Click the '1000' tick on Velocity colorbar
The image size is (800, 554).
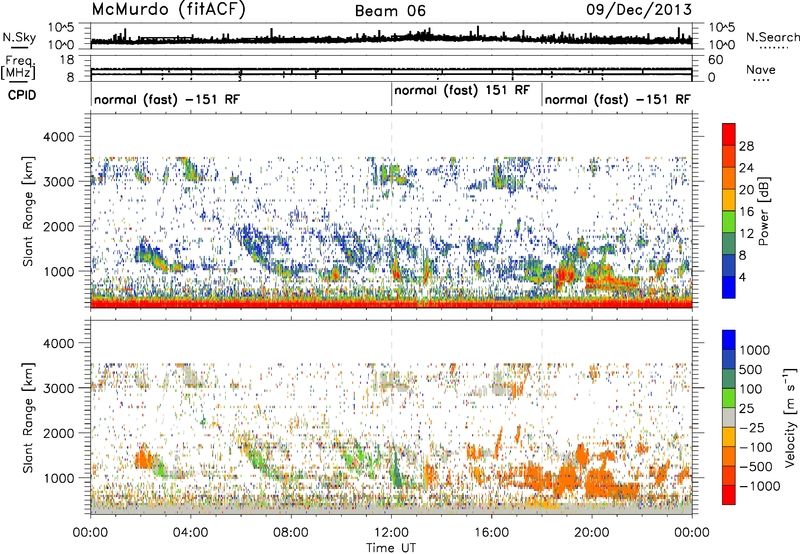pyautogui.click(x=754, y=350)
